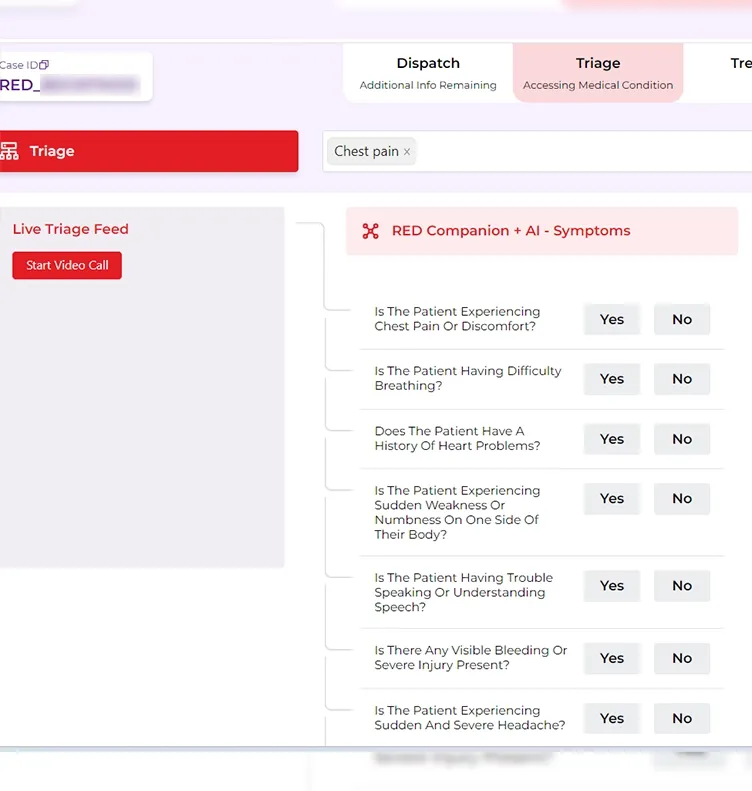Answer No to chest pain or discomfort
This screenshot has width=752, height=791.
pyautogui.click(x=682, y=319)
